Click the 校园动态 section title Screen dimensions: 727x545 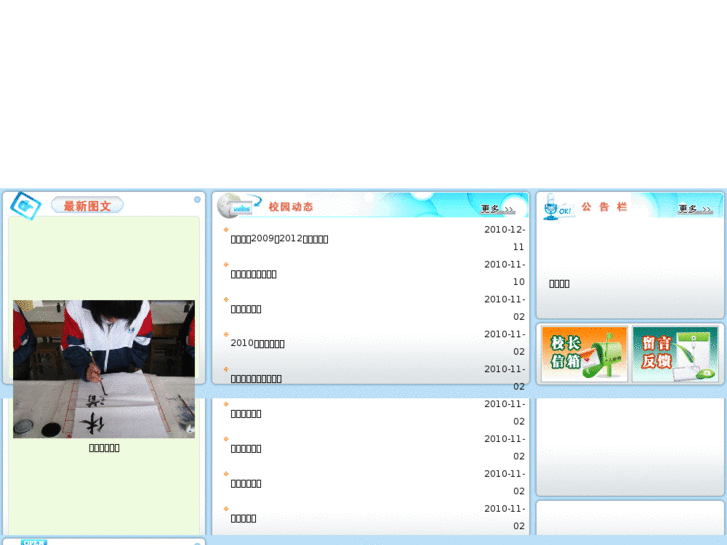(291, 207)
